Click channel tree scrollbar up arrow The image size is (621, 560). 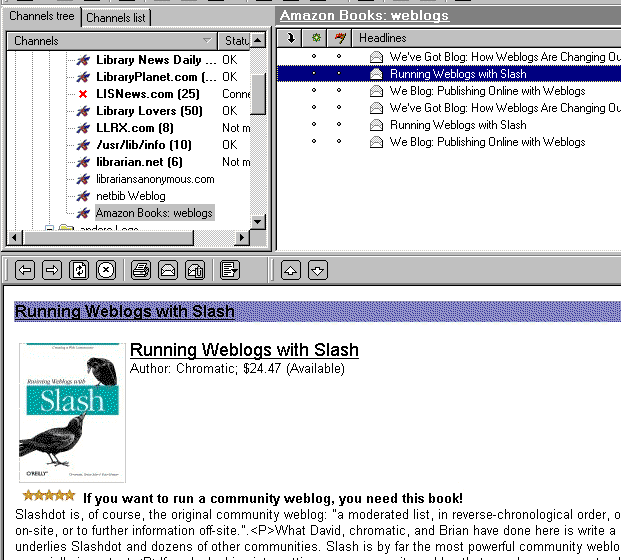click(x=258, y=40)
